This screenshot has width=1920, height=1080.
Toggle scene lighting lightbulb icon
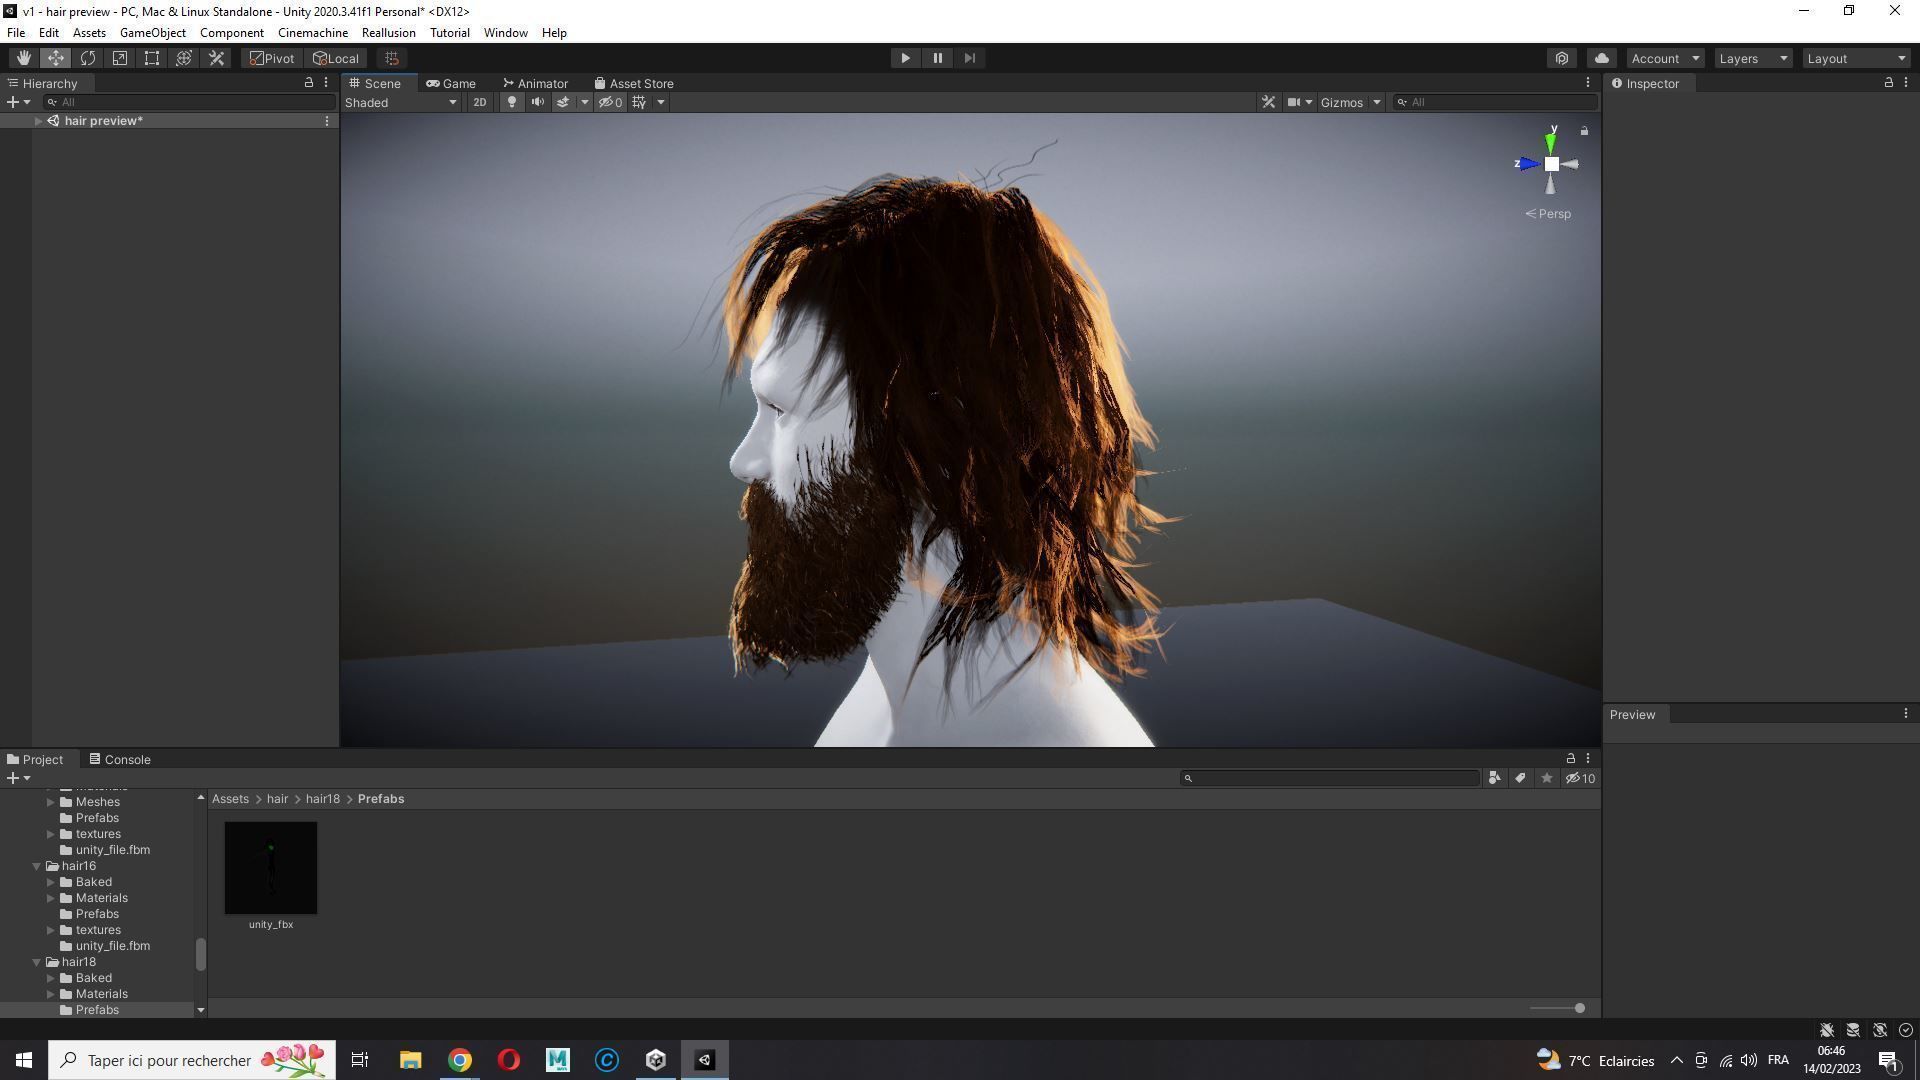[511, 102]
